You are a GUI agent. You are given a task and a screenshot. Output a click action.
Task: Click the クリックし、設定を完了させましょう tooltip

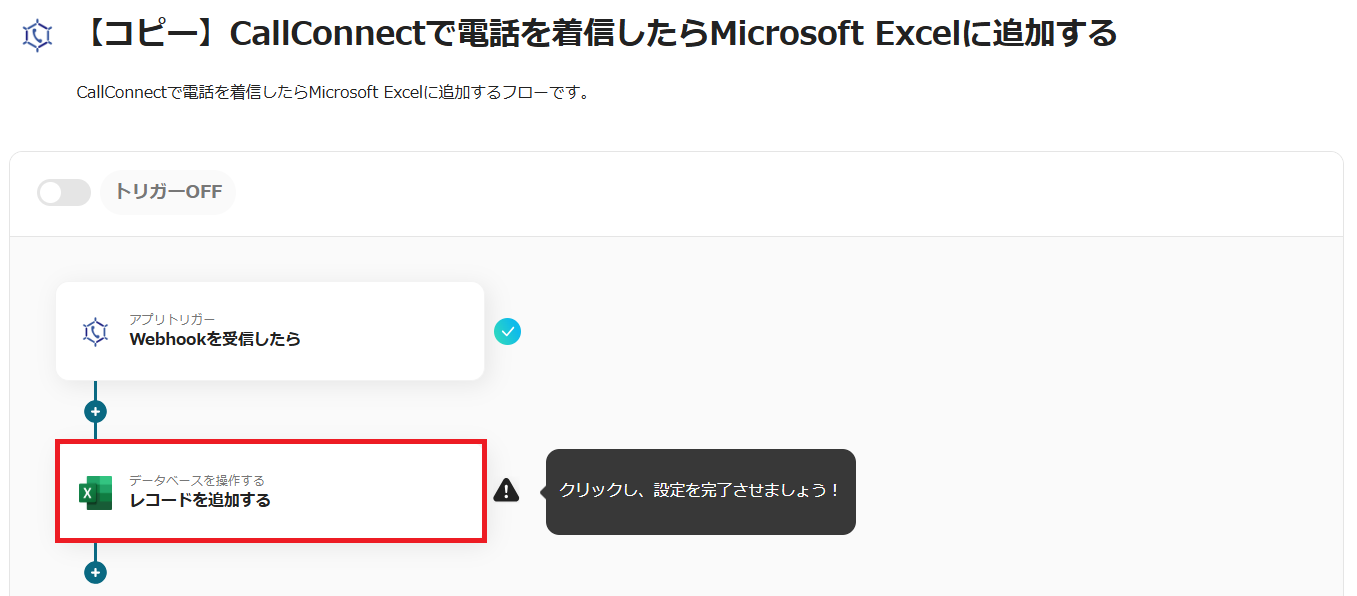(700, 491)
